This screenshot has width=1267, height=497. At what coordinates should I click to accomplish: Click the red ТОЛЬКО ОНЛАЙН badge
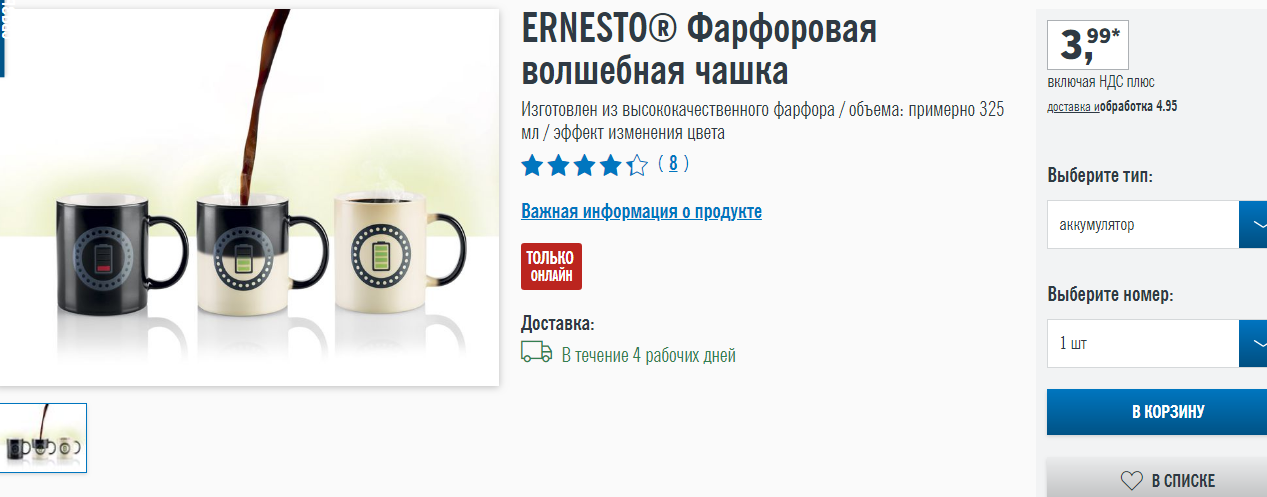click(551, 266)
